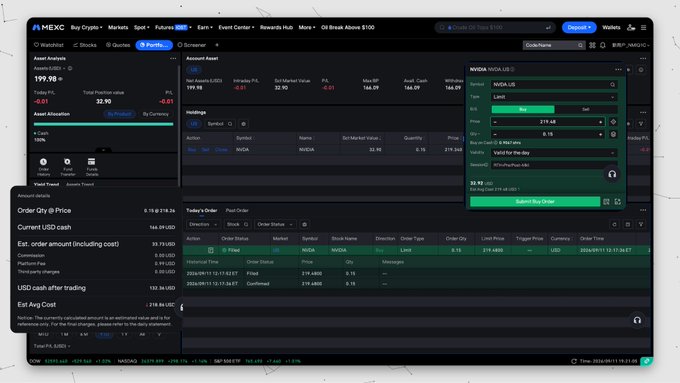Open the hamburger menu in header

[644, 27]
